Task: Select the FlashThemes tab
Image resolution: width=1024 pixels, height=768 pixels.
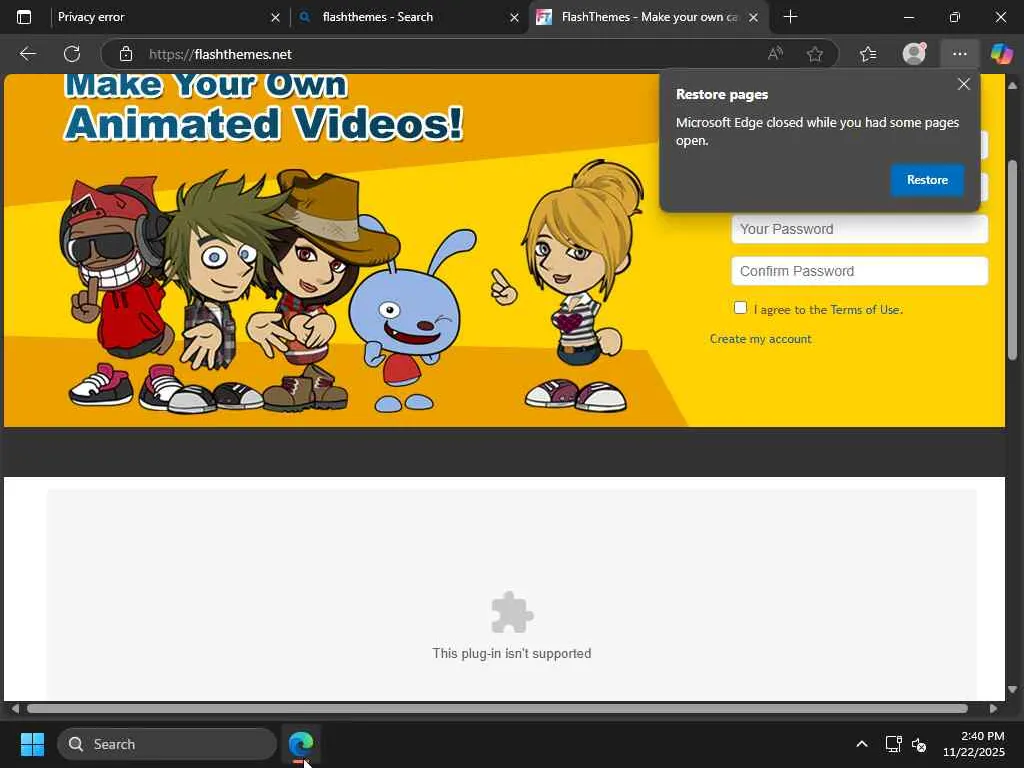Action: click(x=648, y=17)
